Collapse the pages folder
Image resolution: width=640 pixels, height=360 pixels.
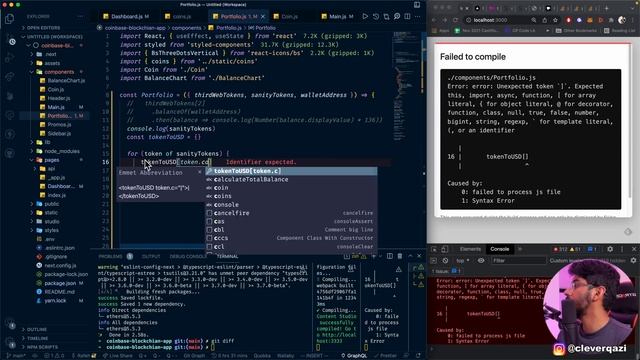52,160
